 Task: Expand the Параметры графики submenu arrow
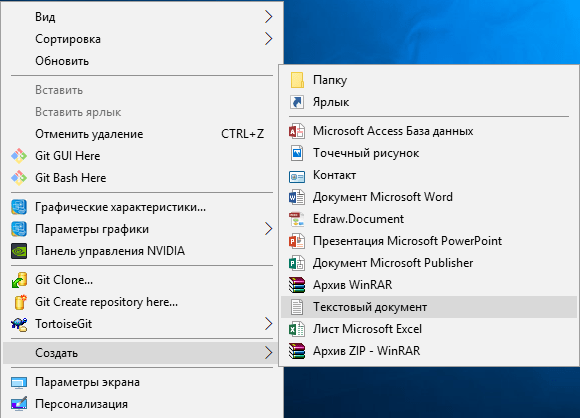[269, 229]
